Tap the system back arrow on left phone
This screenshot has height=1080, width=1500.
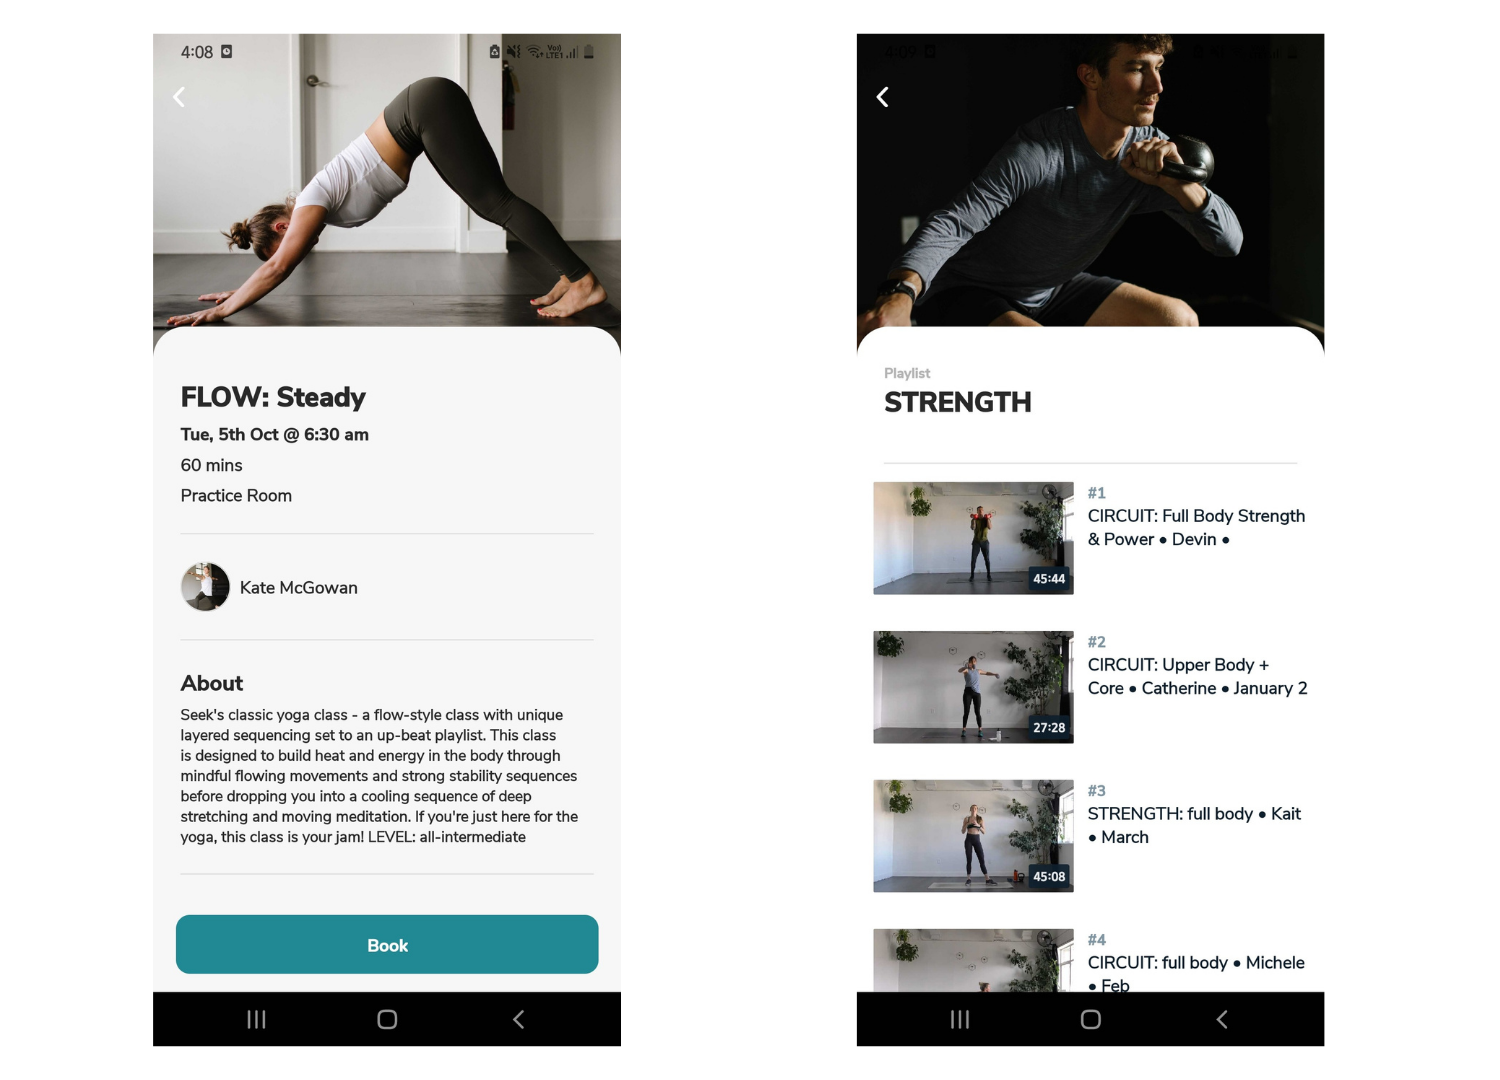tap(518, 1019)
